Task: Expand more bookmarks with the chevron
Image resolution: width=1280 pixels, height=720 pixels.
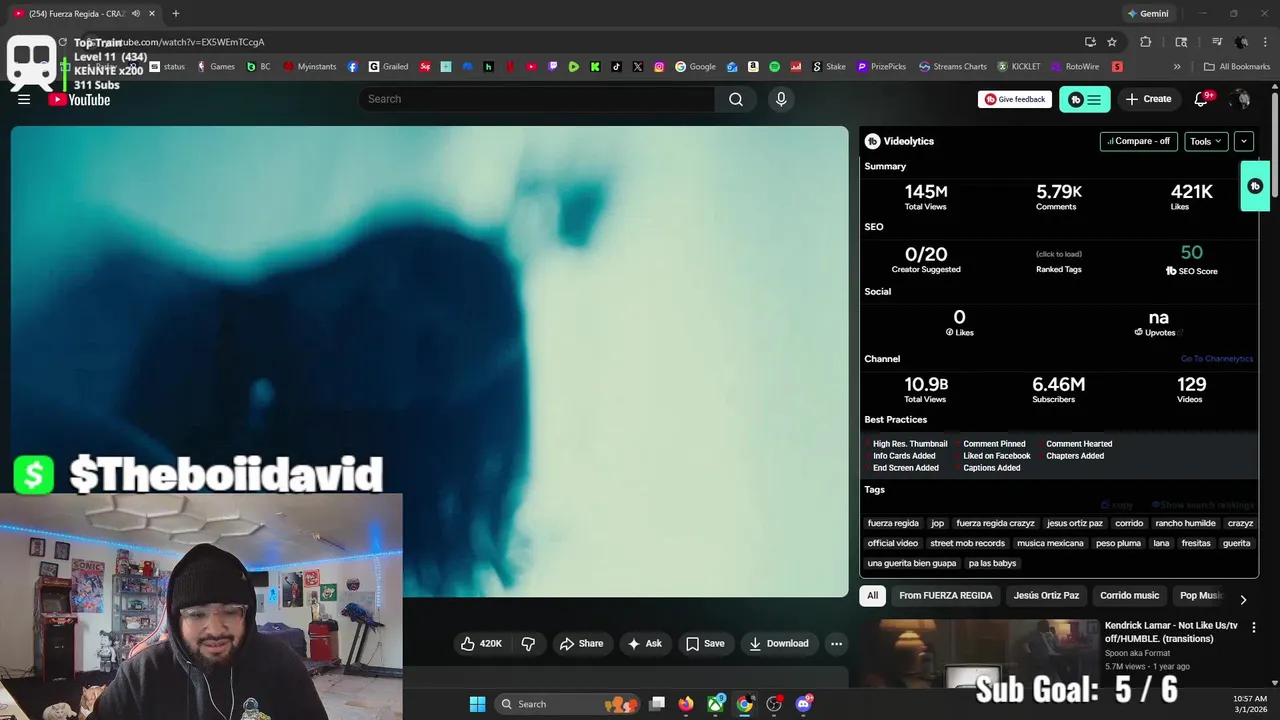Action: tap(1177, 67)
